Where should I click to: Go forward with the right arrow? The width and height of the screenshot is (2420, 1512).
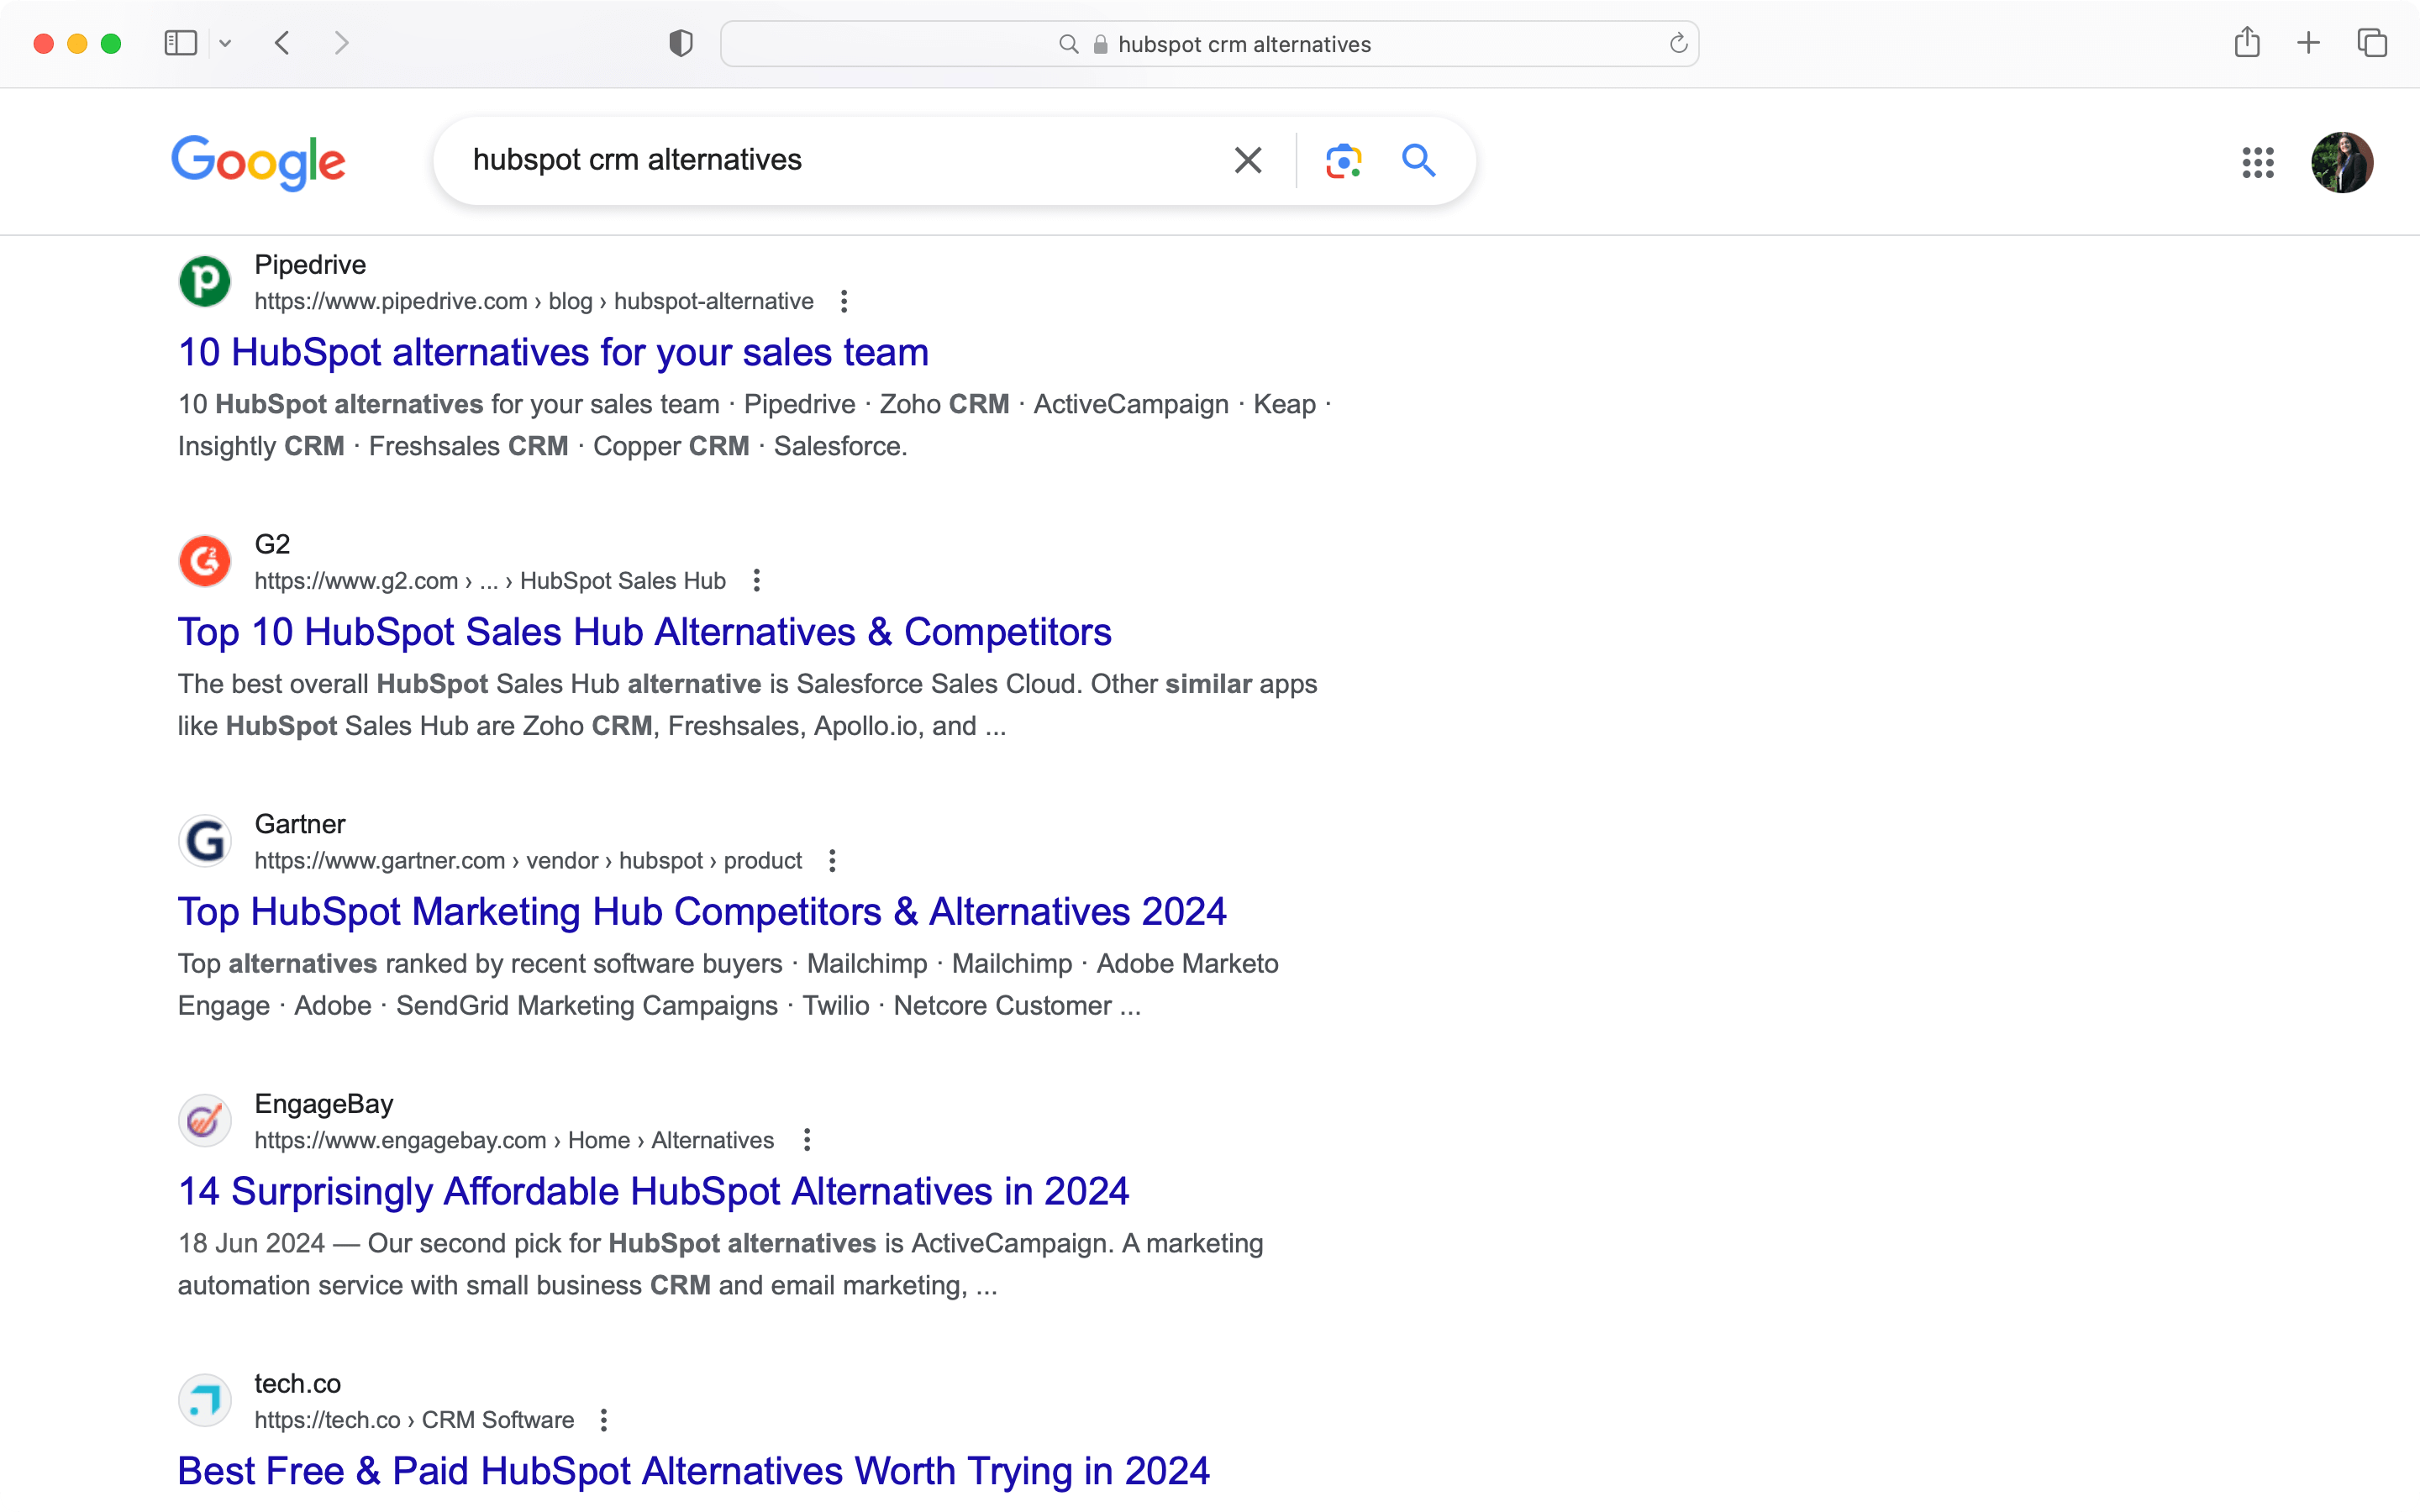coord(341,43)
